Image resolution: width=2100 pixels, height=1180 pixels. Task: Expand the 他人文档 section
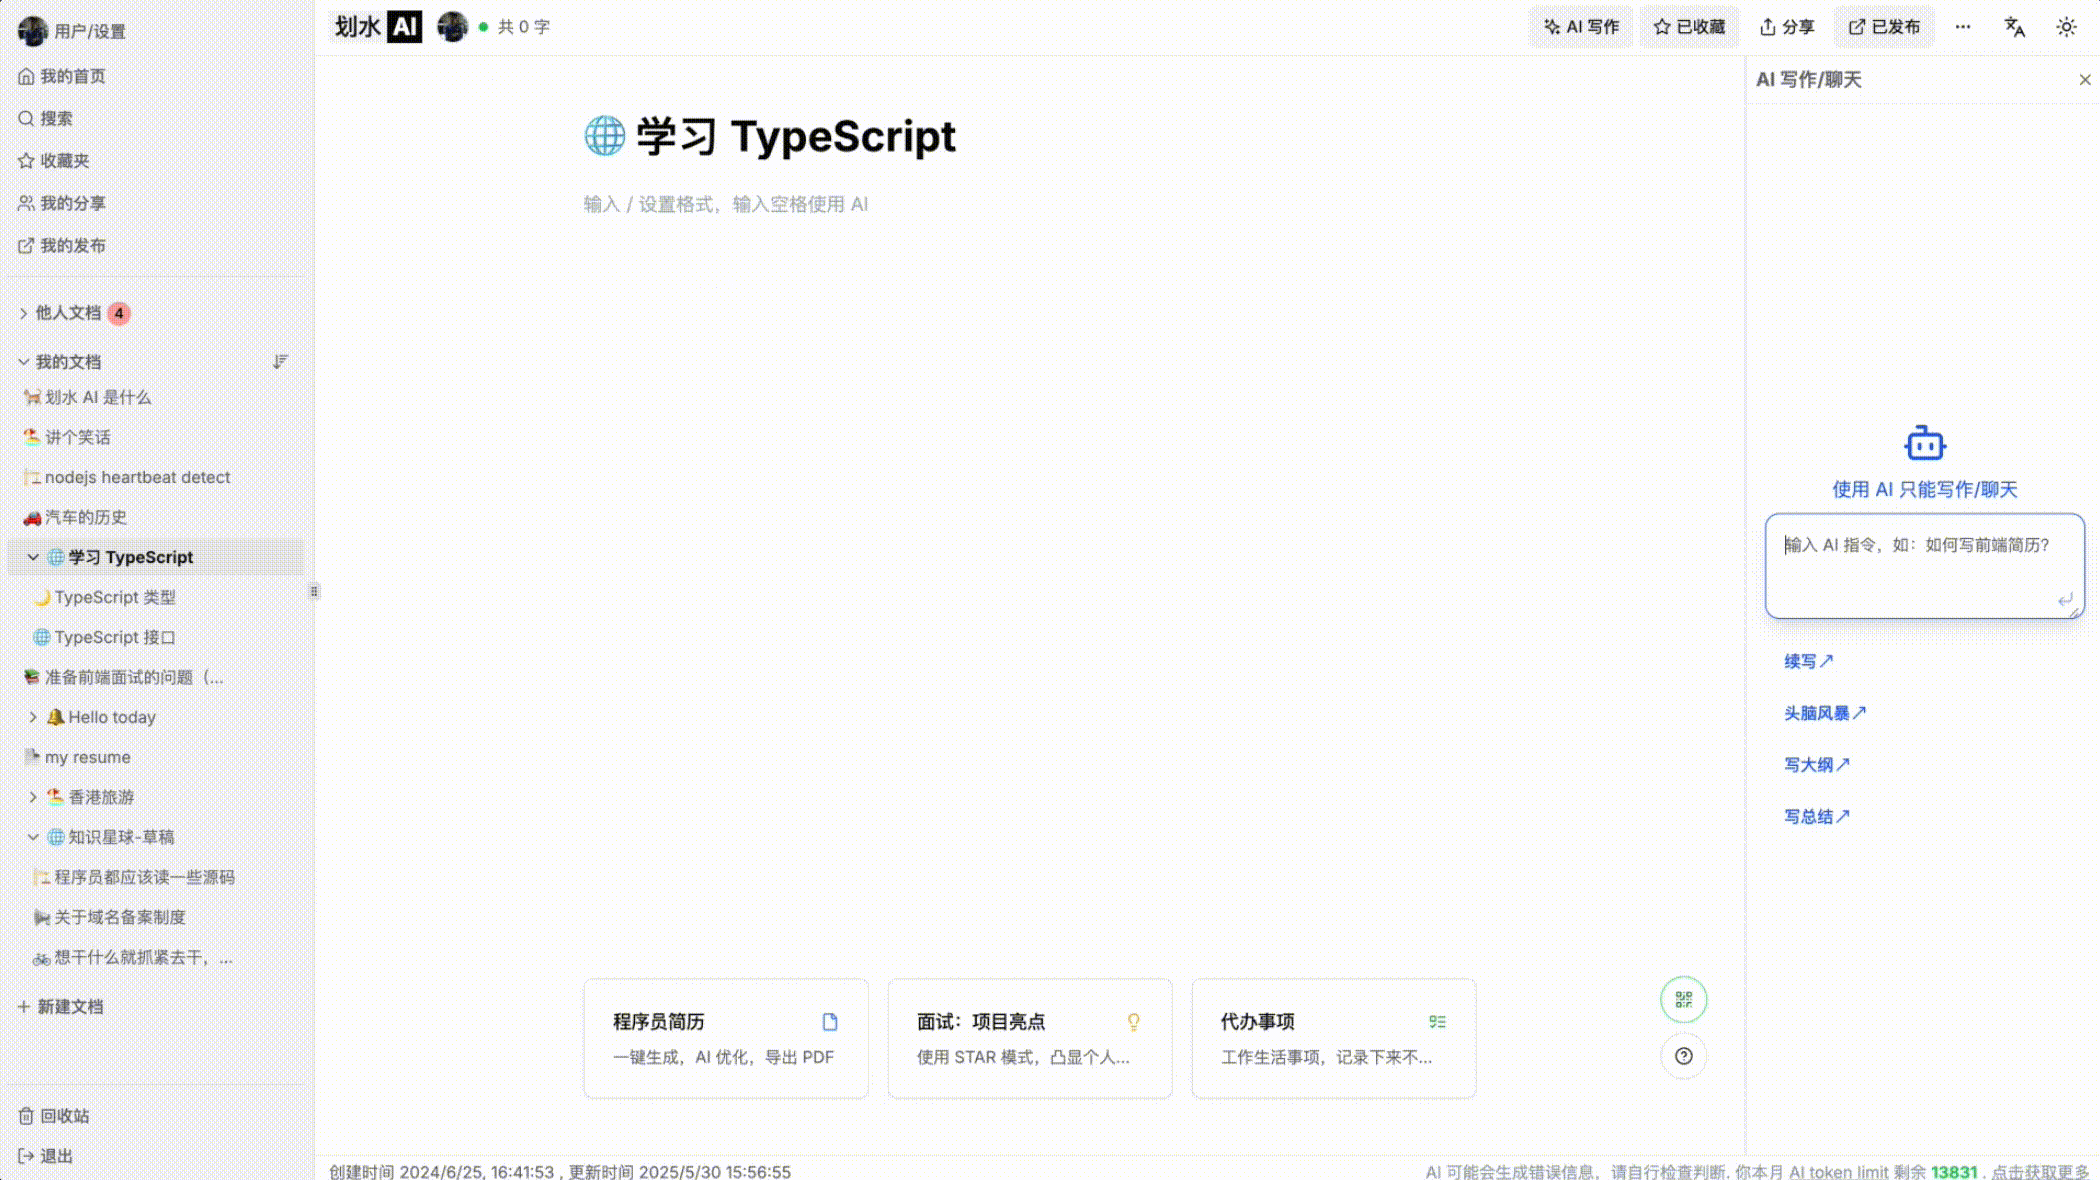point(23,313)
